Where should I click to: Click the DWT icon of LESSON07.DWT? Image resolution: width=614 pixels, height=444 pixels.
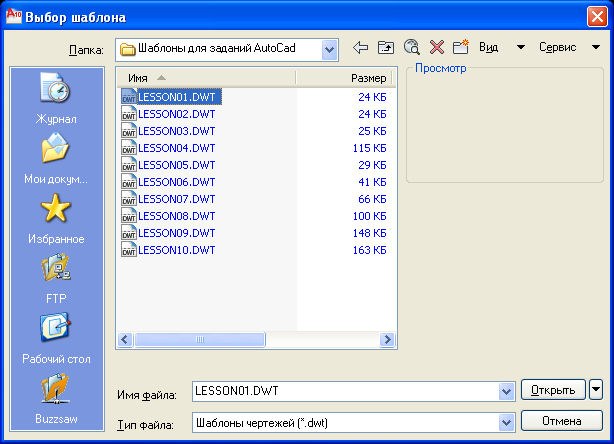pyautogui.click(x=129, y=199)
